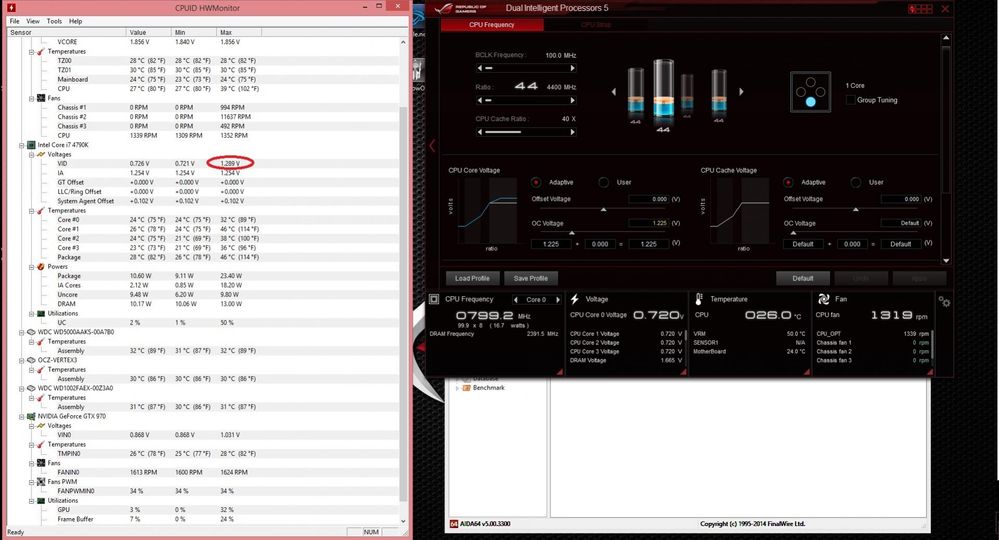
Task: Click the expand corner arrow of the Voltage panel
Action: tap(683, 372)
